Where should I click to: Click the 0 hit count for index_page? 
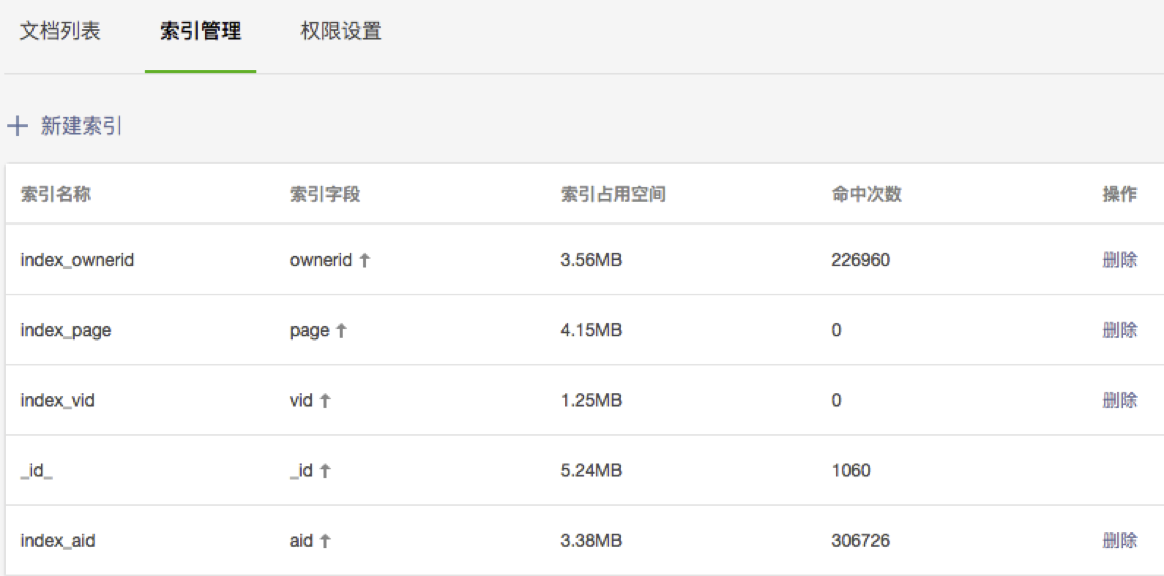point(837,330)
